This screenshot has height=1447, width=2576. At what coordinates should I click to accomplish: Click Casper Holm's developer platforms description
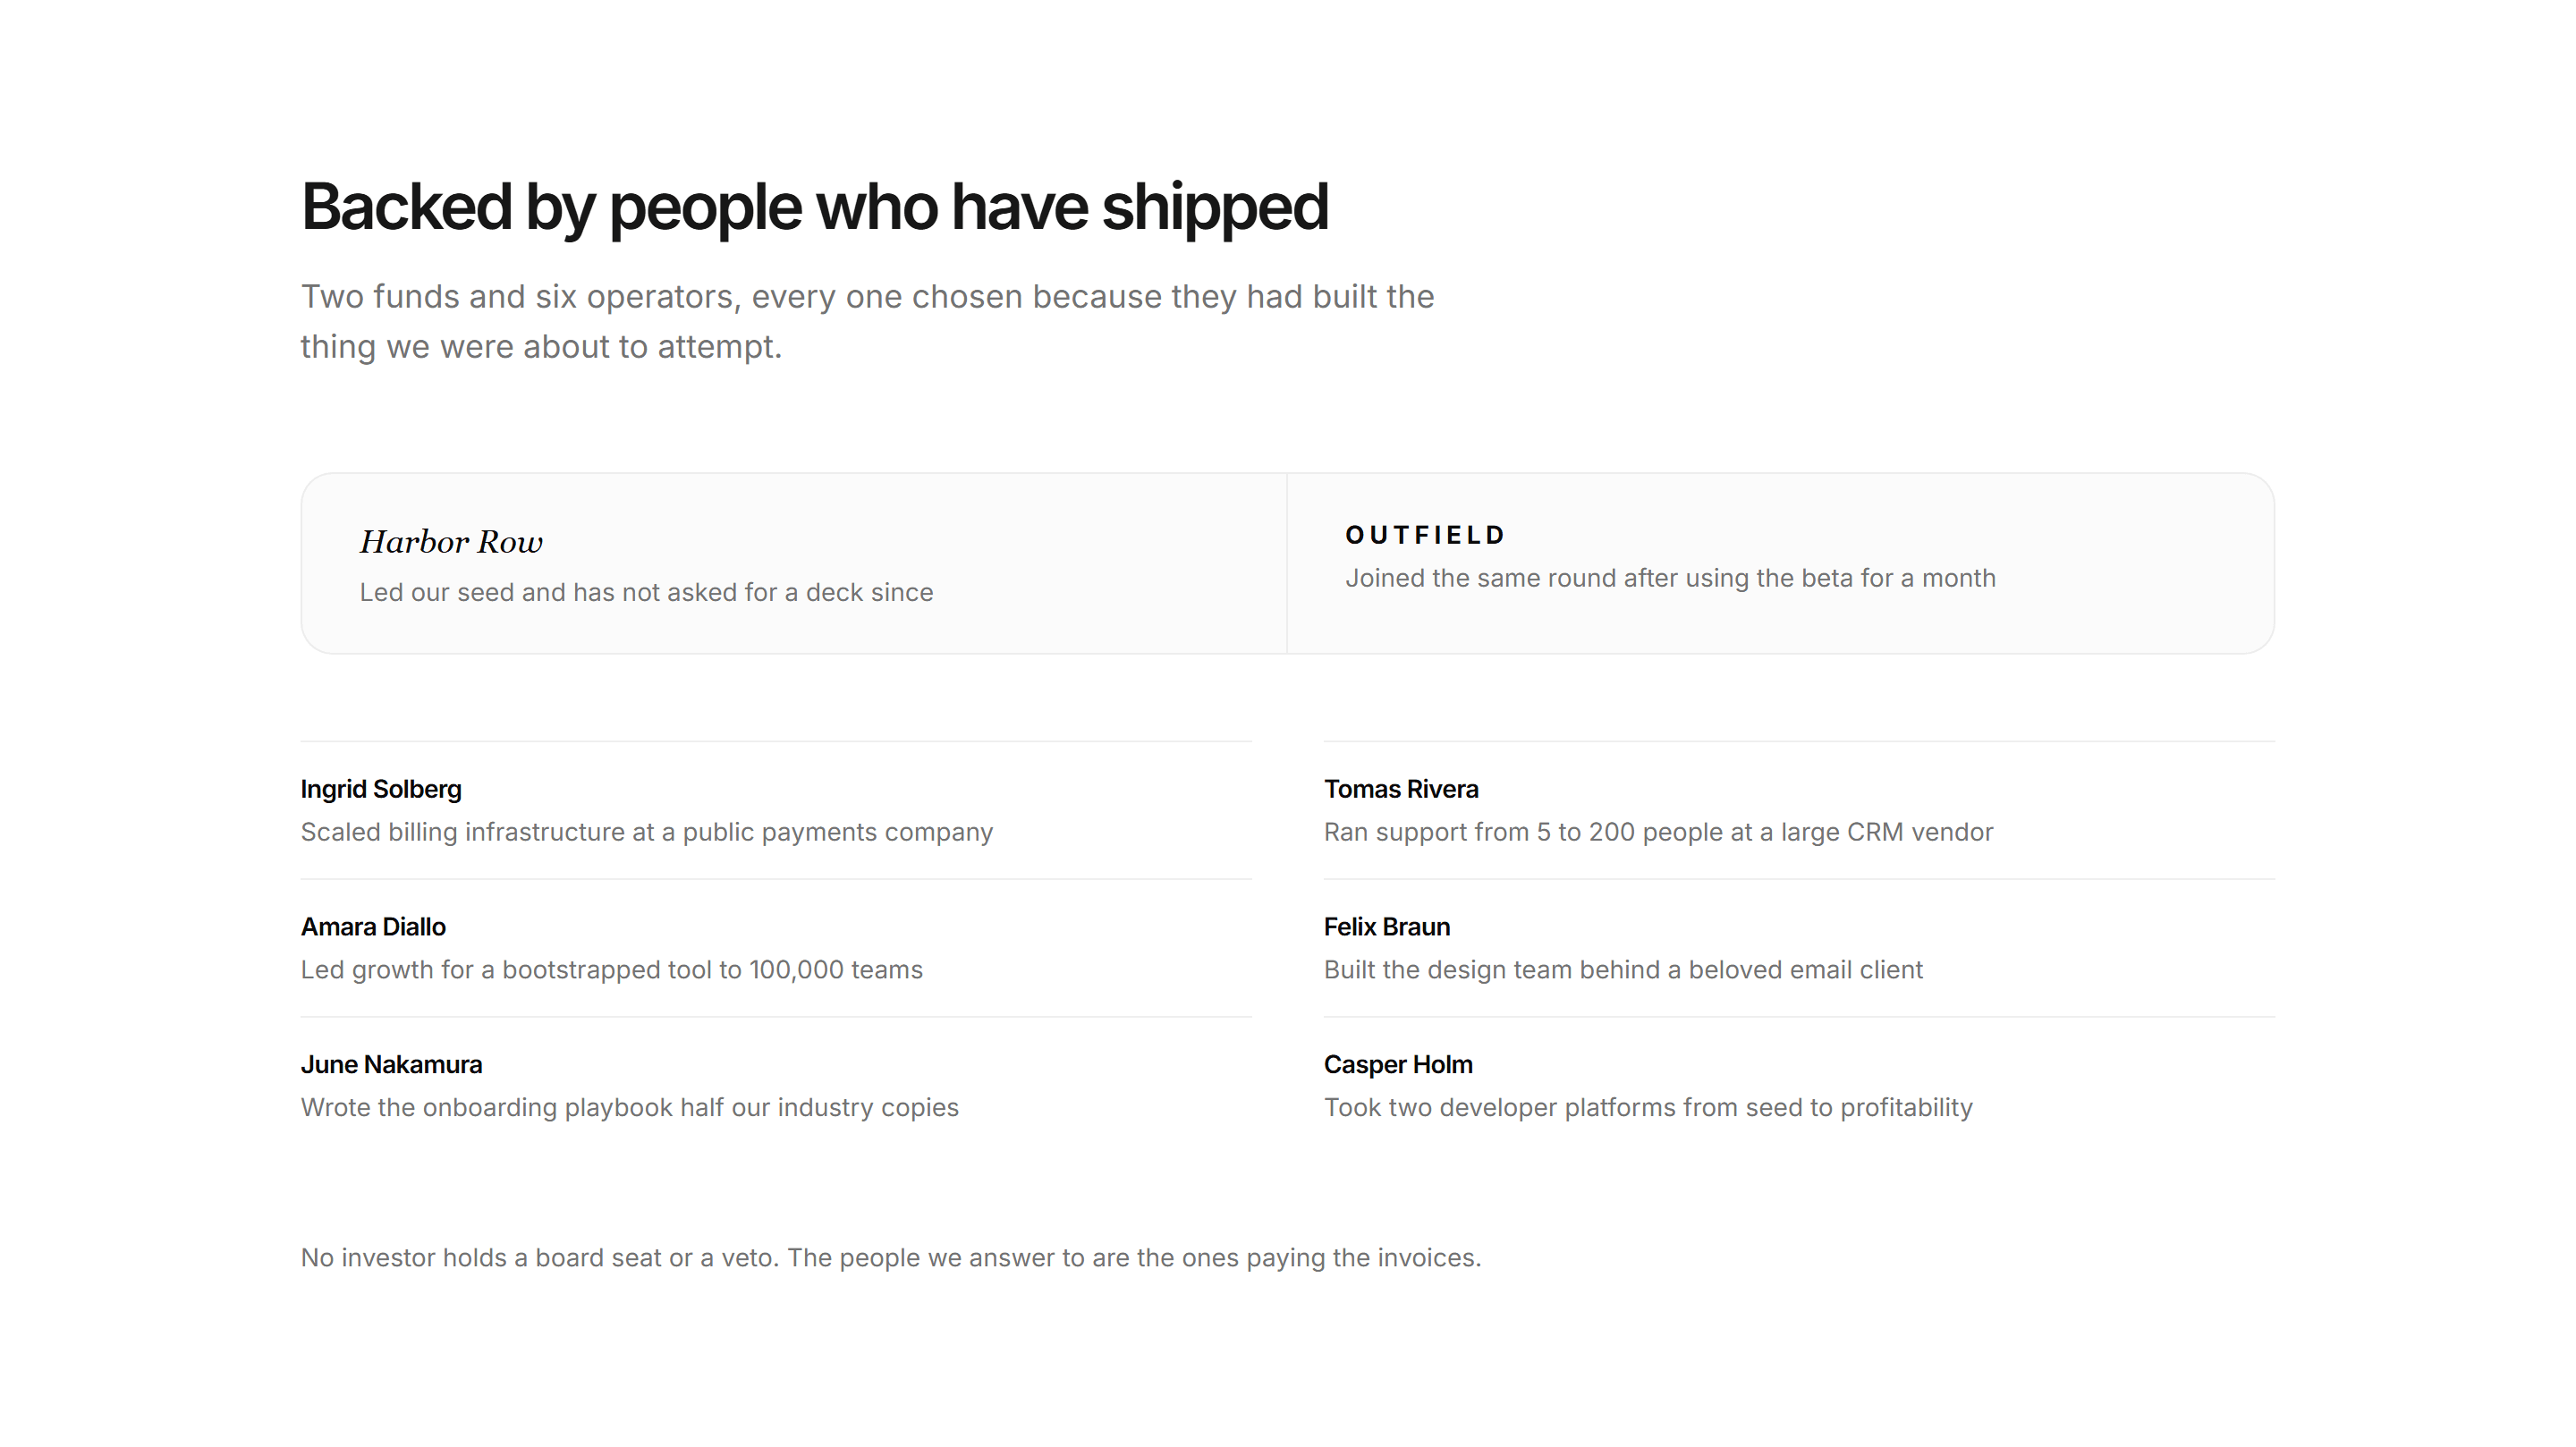click(x=1648, y=1108)
